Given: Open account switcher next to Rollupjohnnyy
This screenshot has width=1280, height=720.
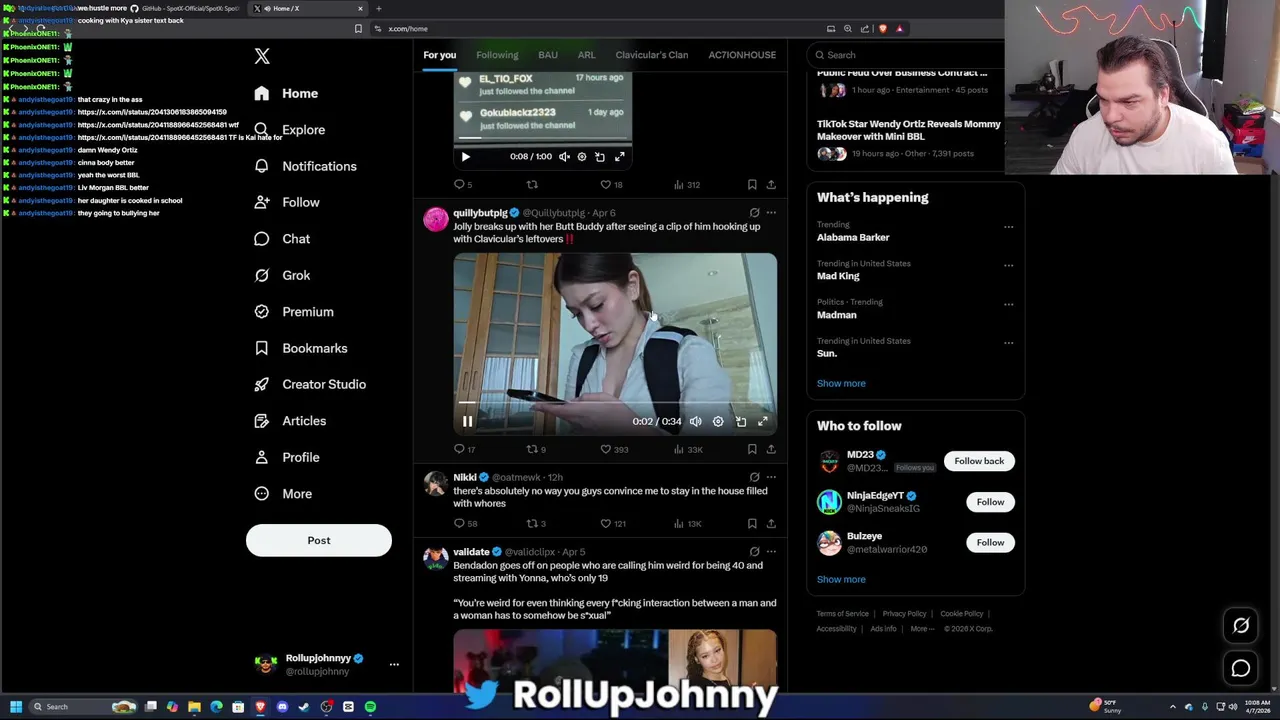Looking at the screenshot, I should pyautogui.click(x=394, y=664).
